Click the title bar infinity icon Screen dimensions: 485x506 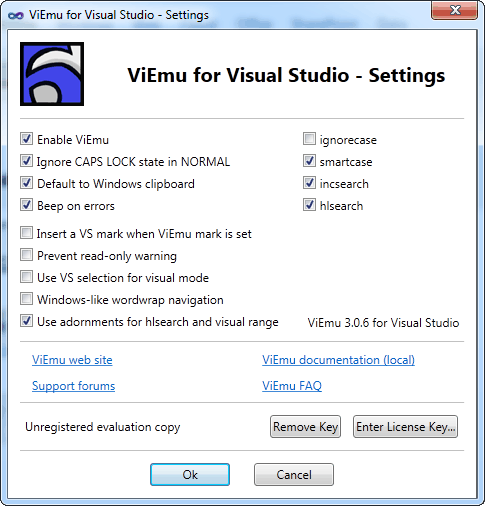click(x=16, y=15)
